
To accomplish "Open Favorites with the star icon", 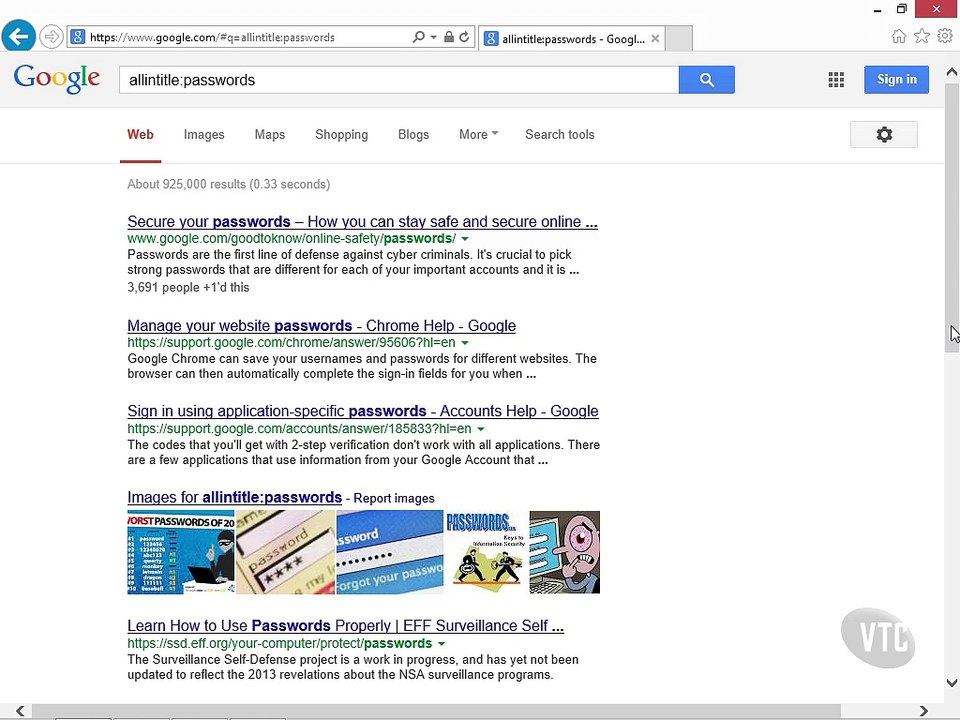I will 921,36.
